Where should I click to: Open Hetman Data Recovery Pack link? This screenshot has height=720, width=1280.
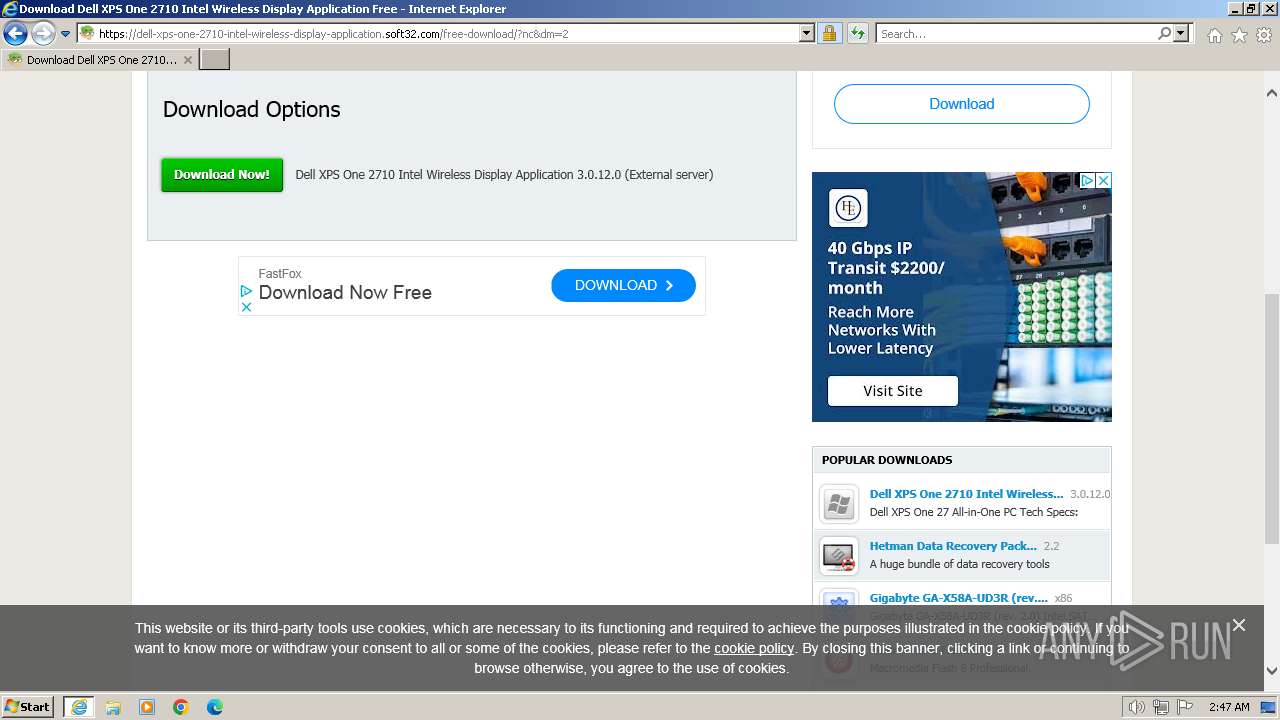pos(953,546)
